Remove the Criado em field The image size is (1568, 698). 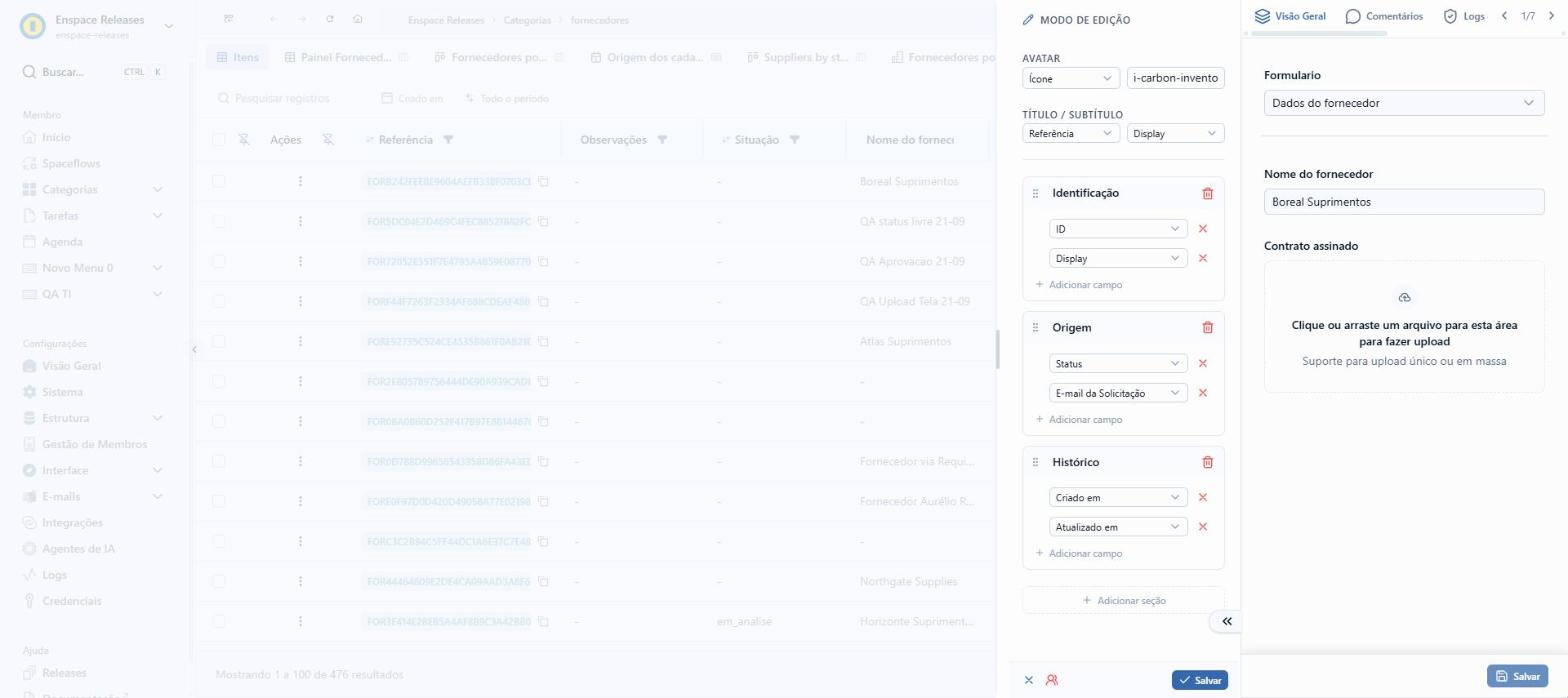click(x=1203, y=497)
